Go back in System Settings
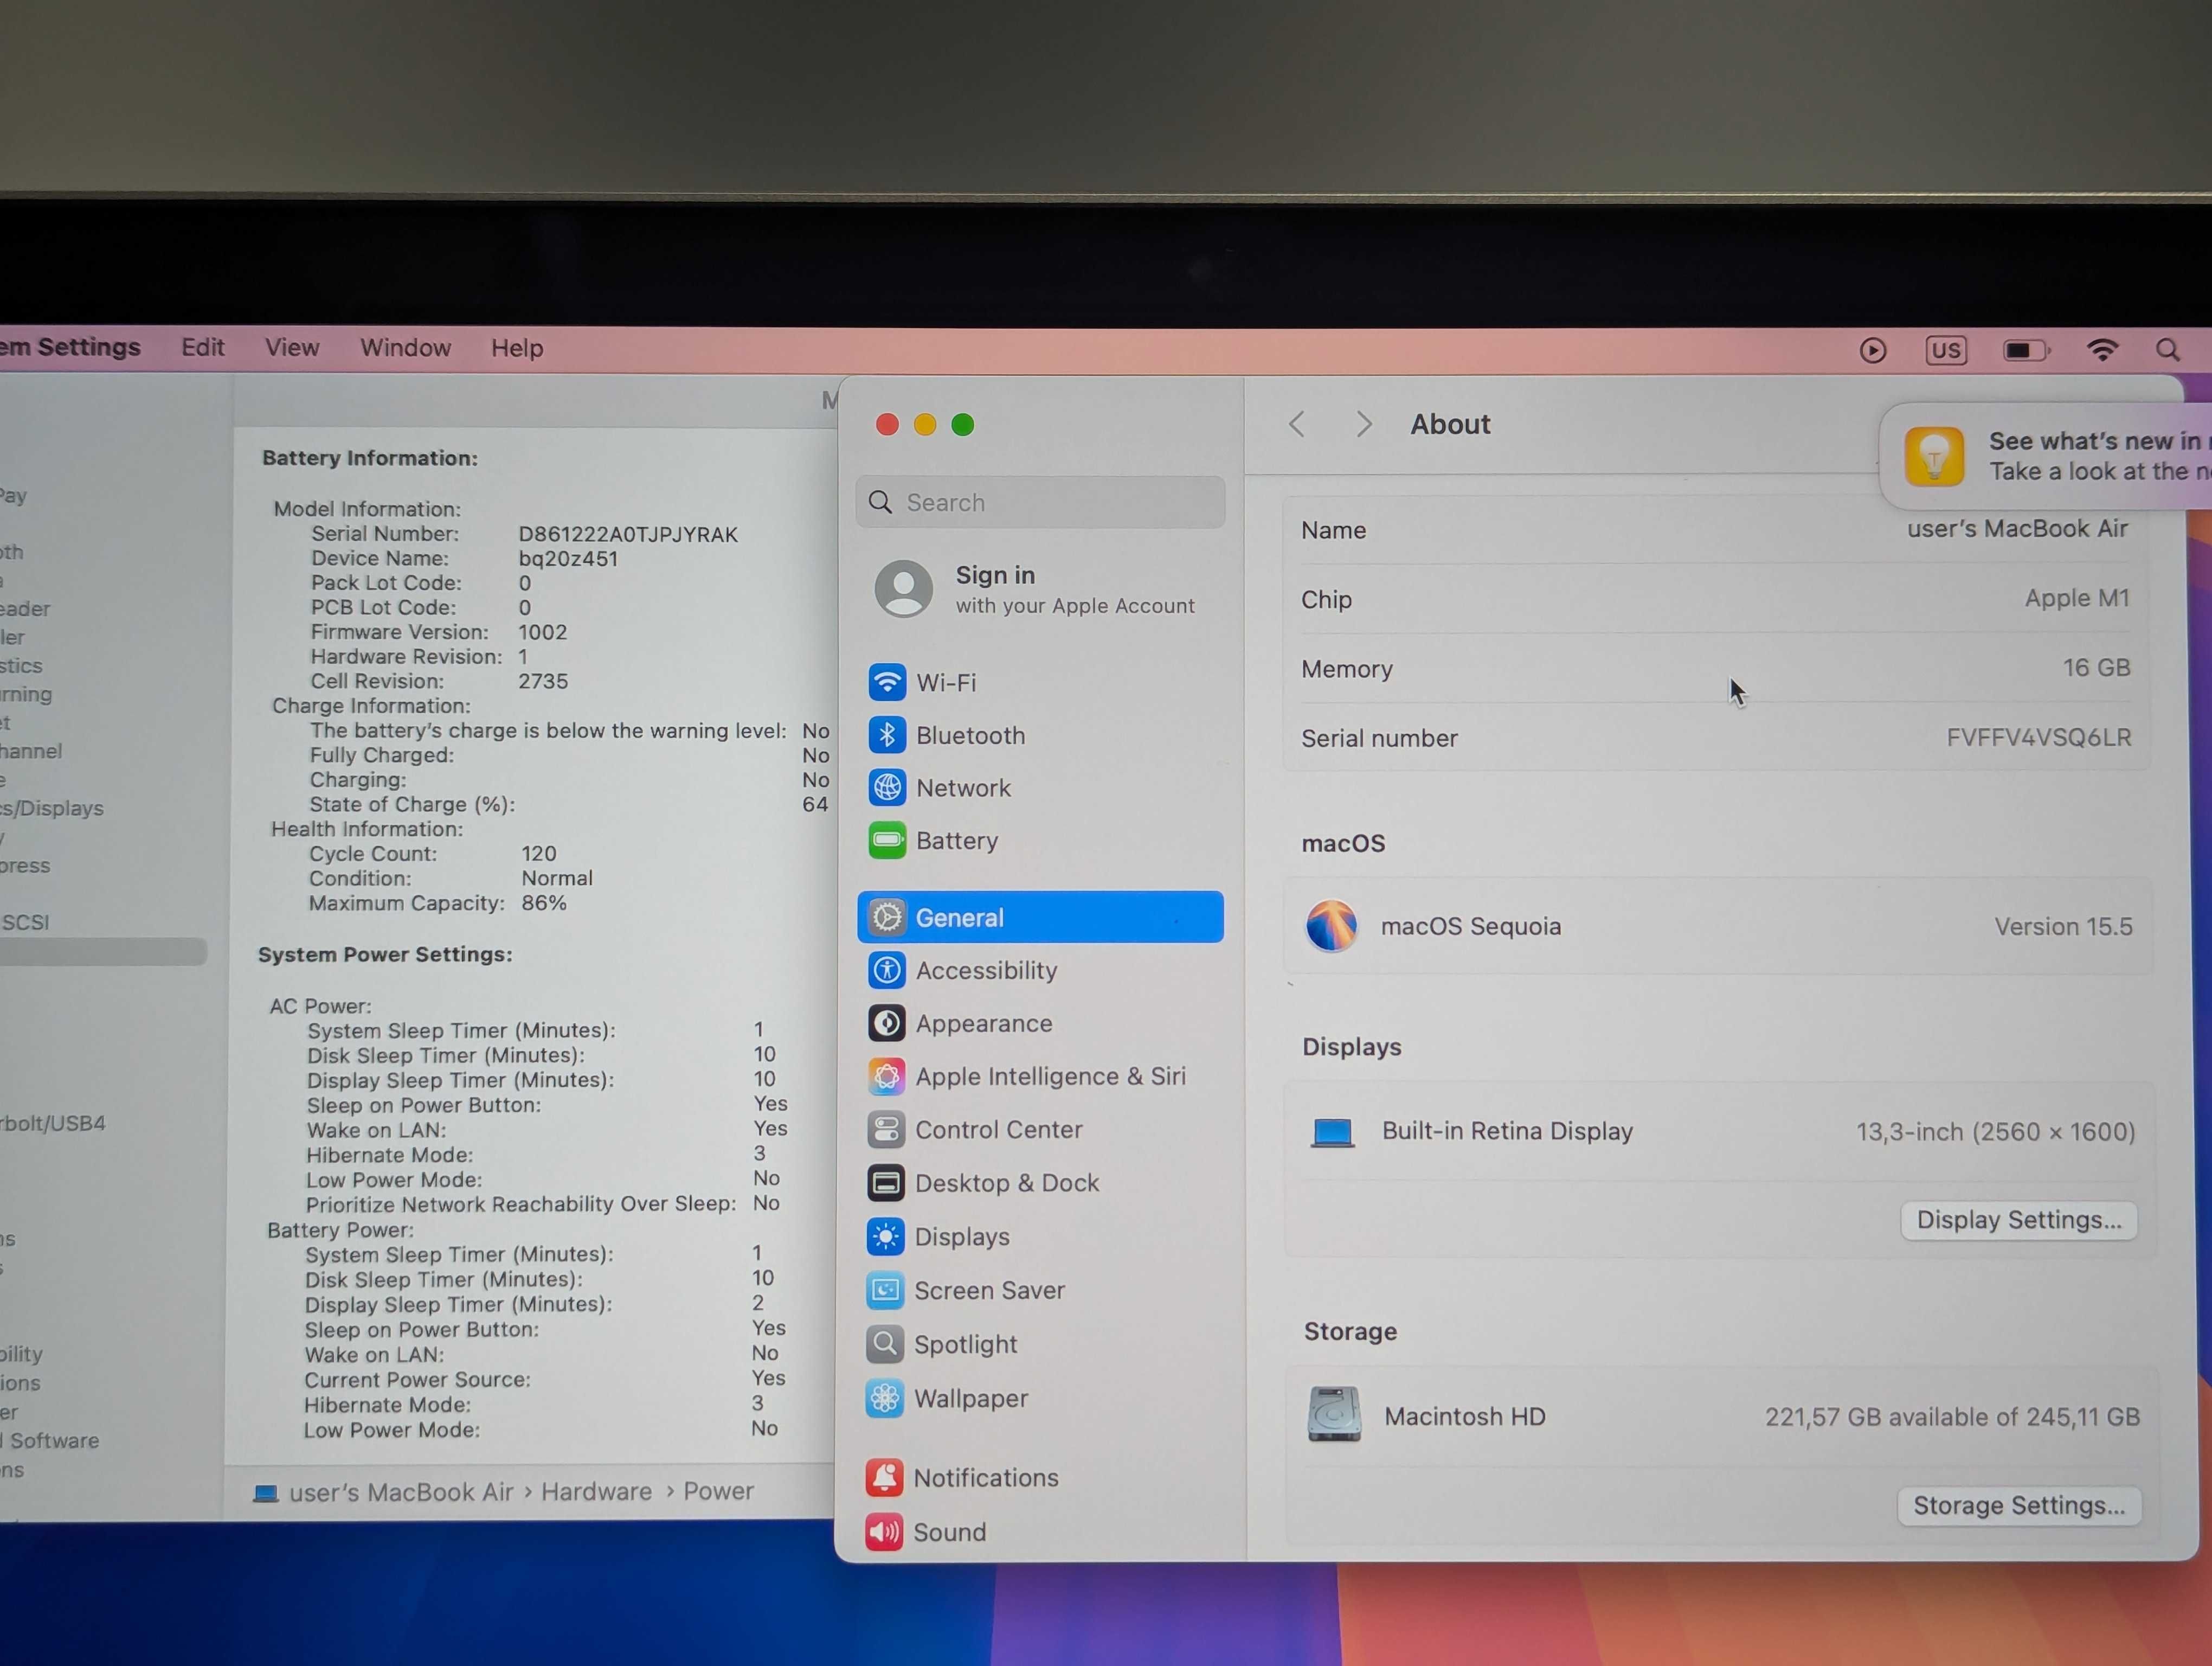Screen dimensions: 2212x1666 pyautogui.click(x=1297, y=424)
